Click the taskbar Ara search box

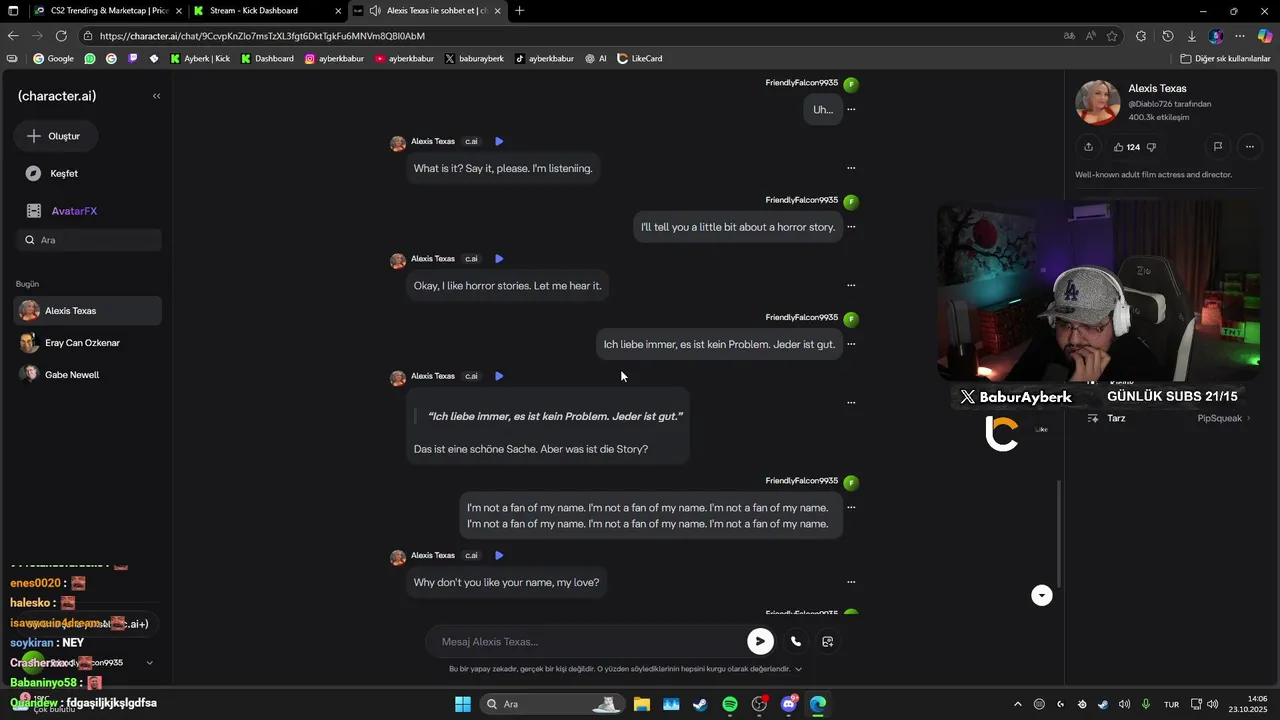(x=553, y=704)
